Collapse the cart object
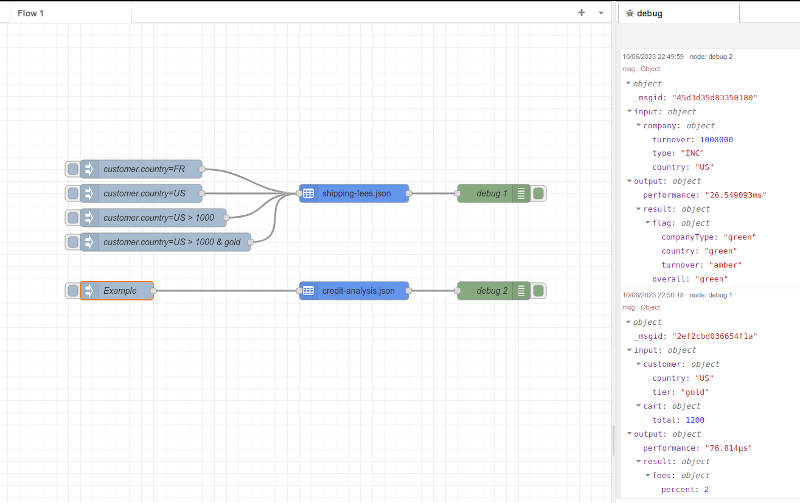 coord(638,406)
